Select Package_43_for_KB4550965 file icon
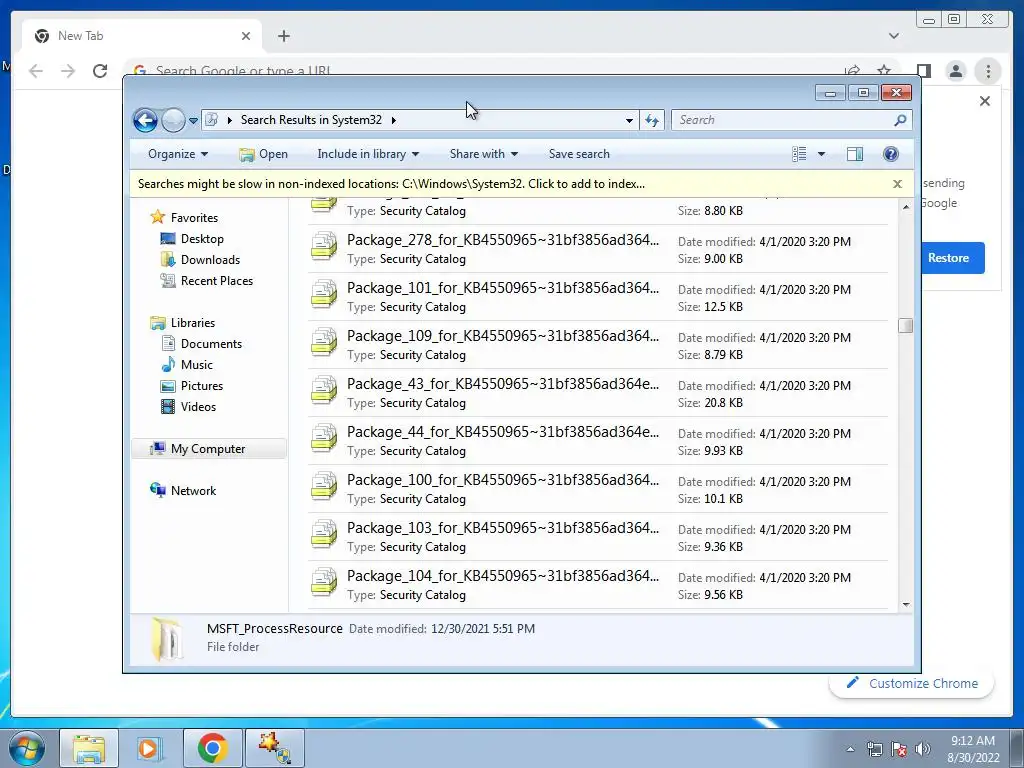 (x=324, y=391)
